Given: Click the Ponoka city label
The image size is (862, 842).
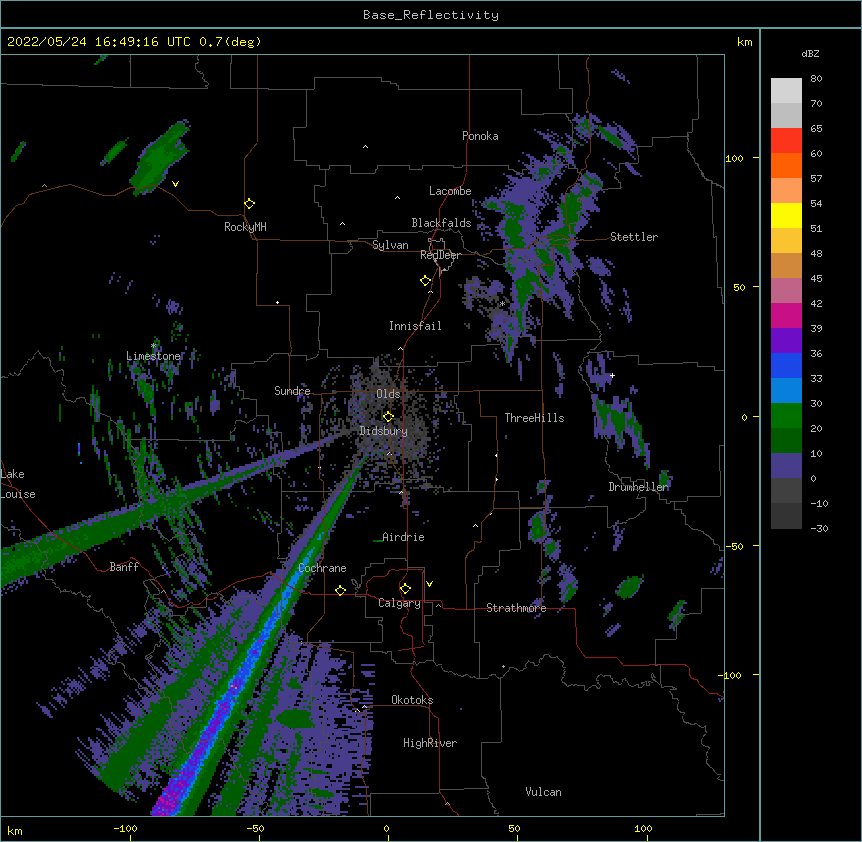Looking at the screenshot, I should coord(480,136).
